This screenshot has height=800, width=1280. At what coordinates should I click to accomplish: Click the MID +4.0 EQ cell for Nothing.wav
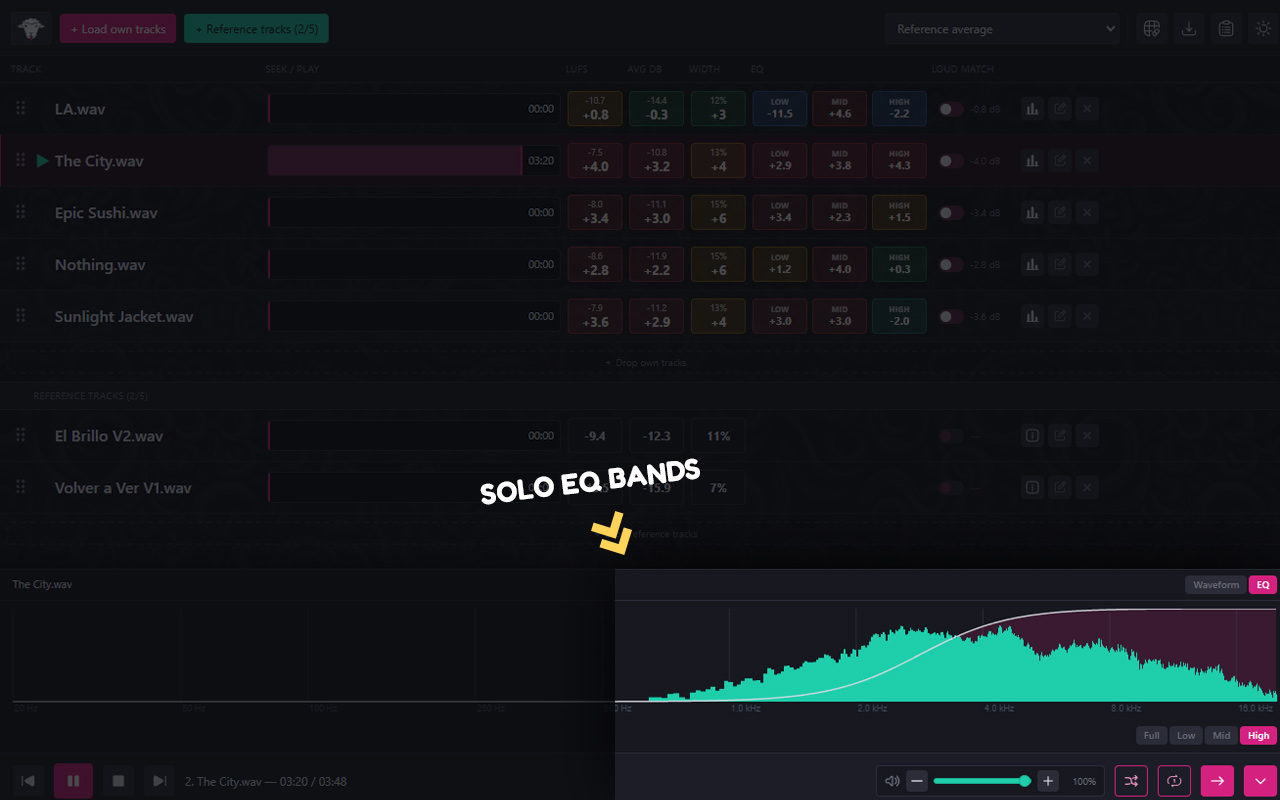(x=840, y=265)
